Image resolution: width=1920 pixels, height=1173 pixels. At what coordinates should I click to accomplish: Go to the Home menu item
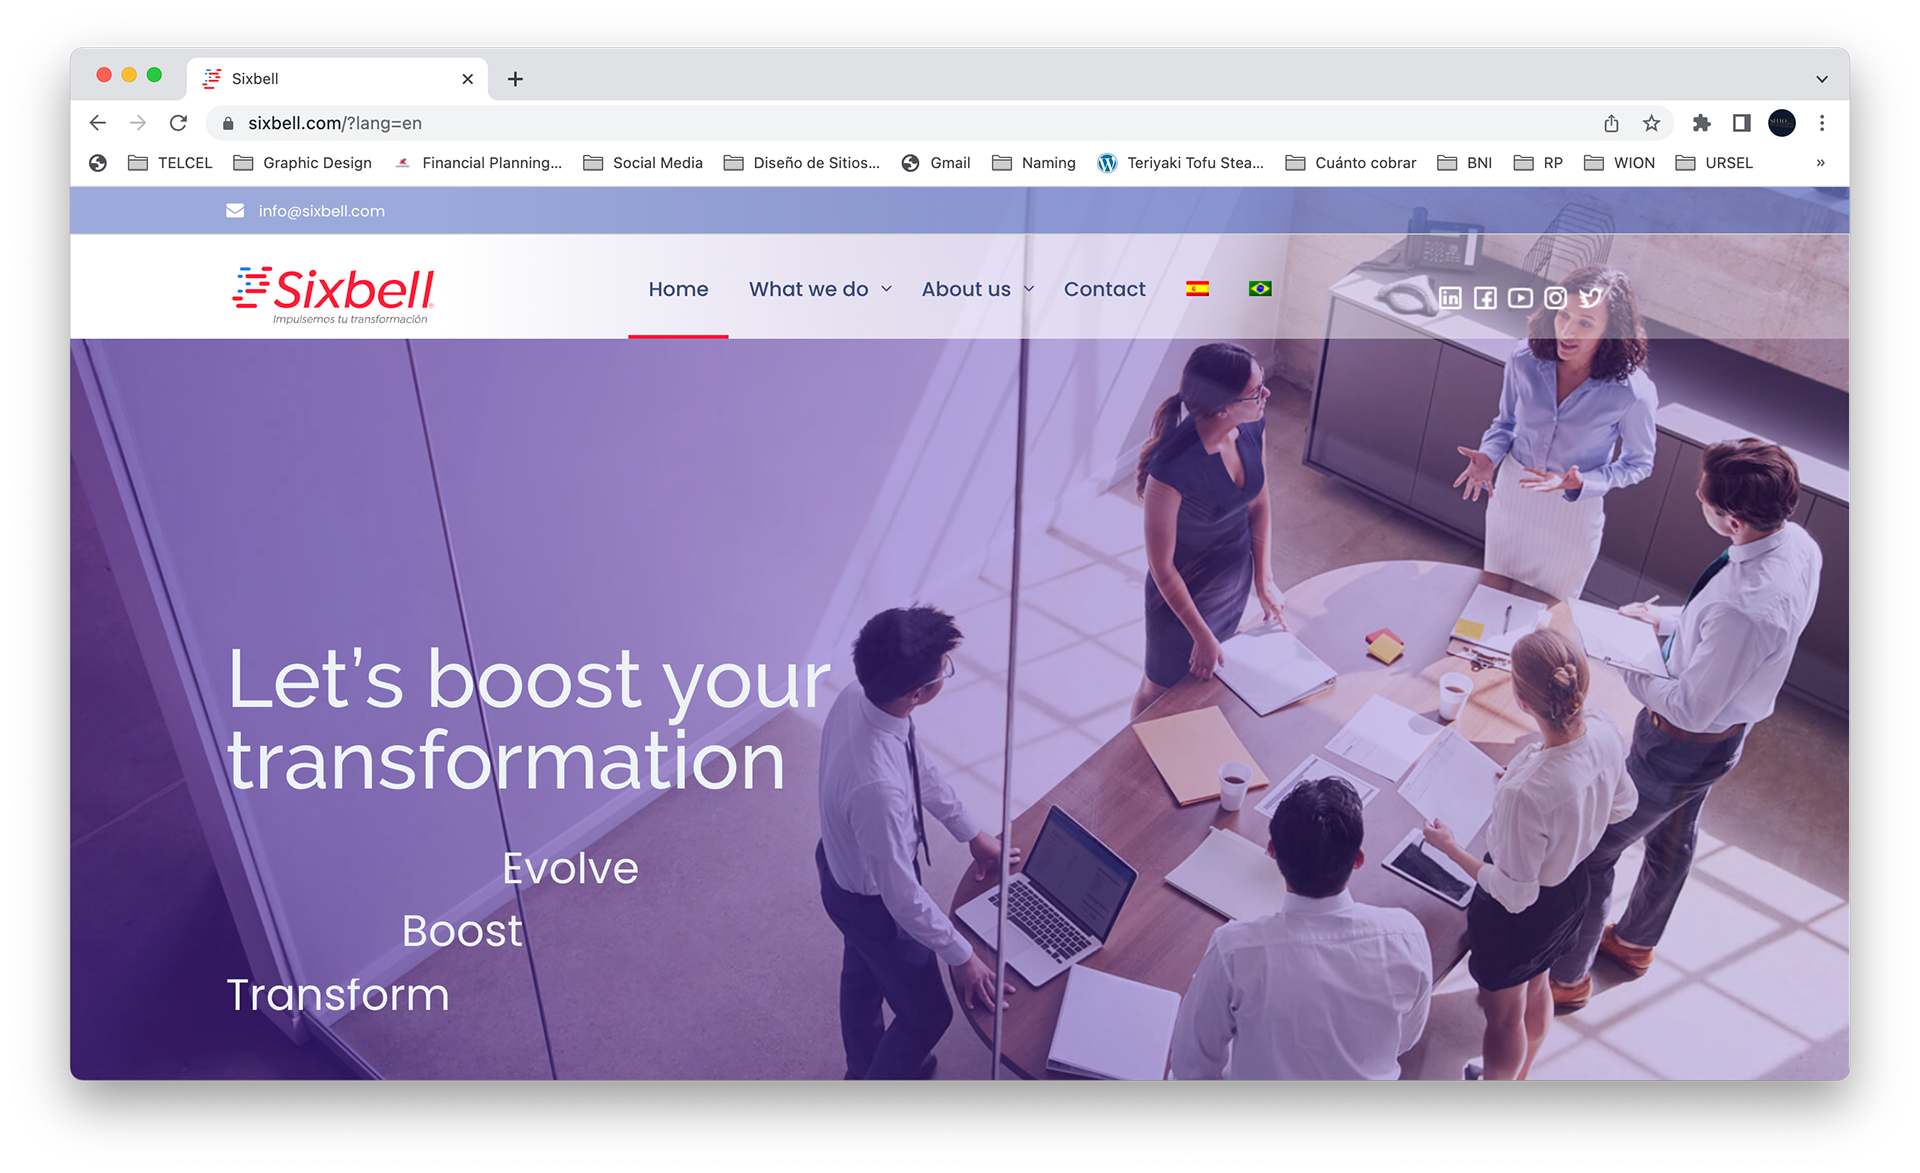(x=678, y=289)
